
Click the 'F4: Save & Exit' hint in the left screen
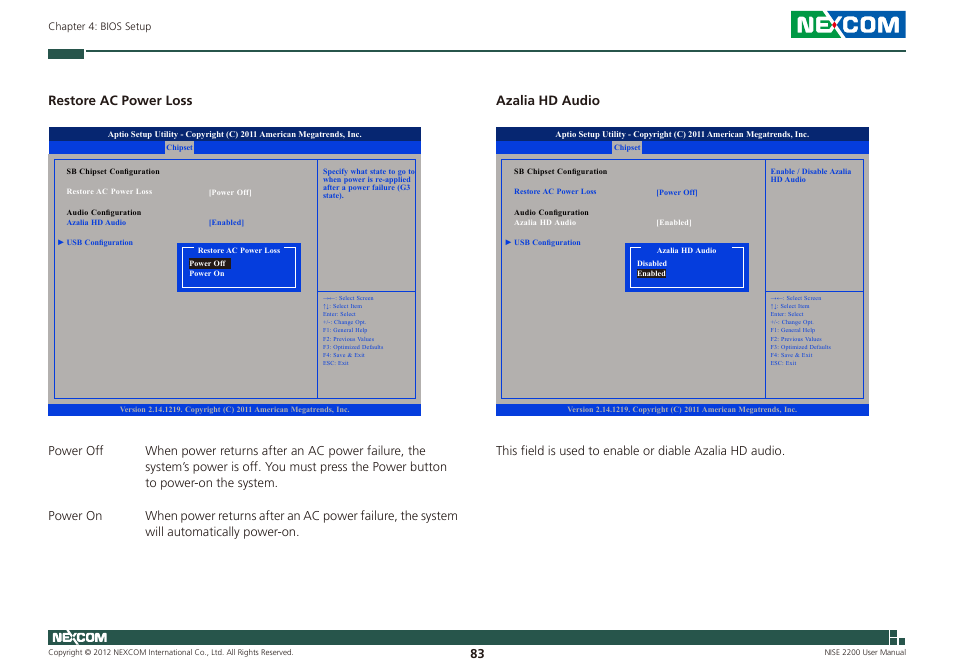(x=344, y=355)
